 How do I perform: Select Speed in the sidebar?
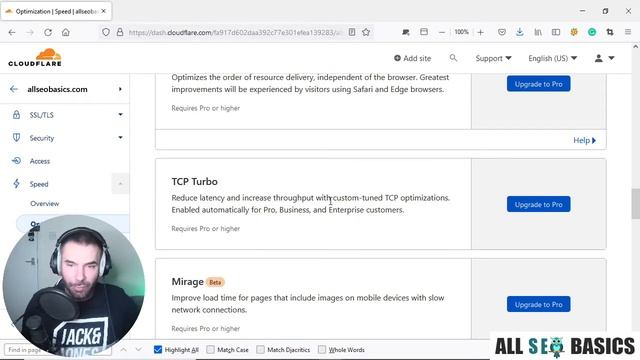point(39,184)
